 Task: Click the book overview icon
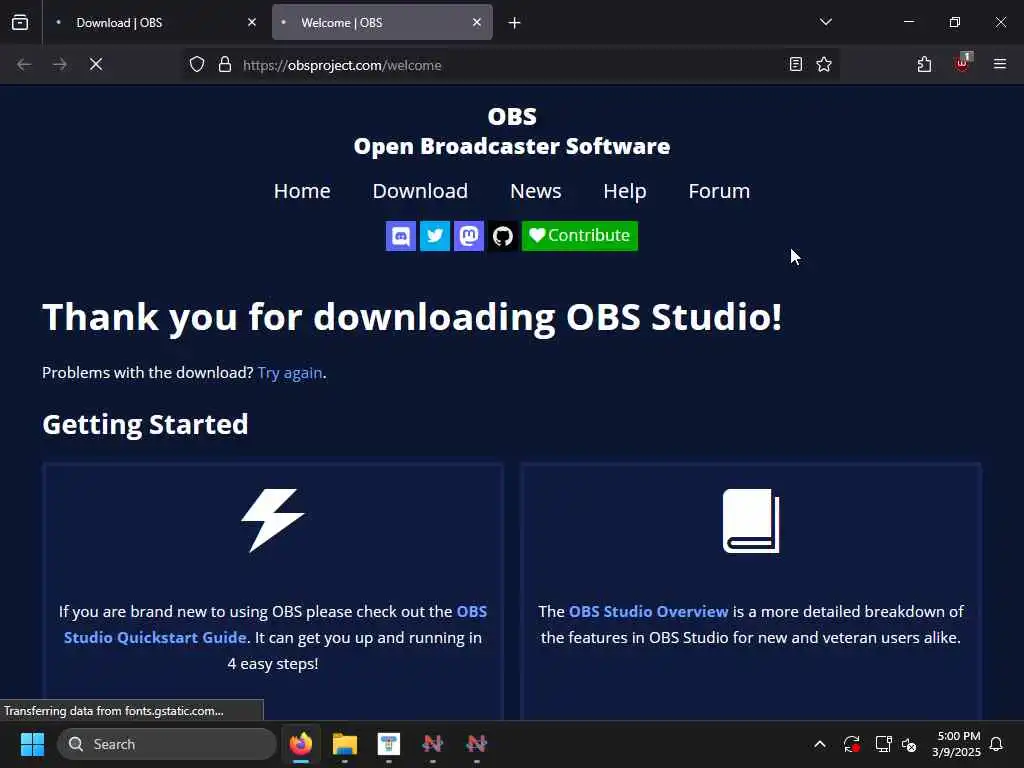(751, 520)
